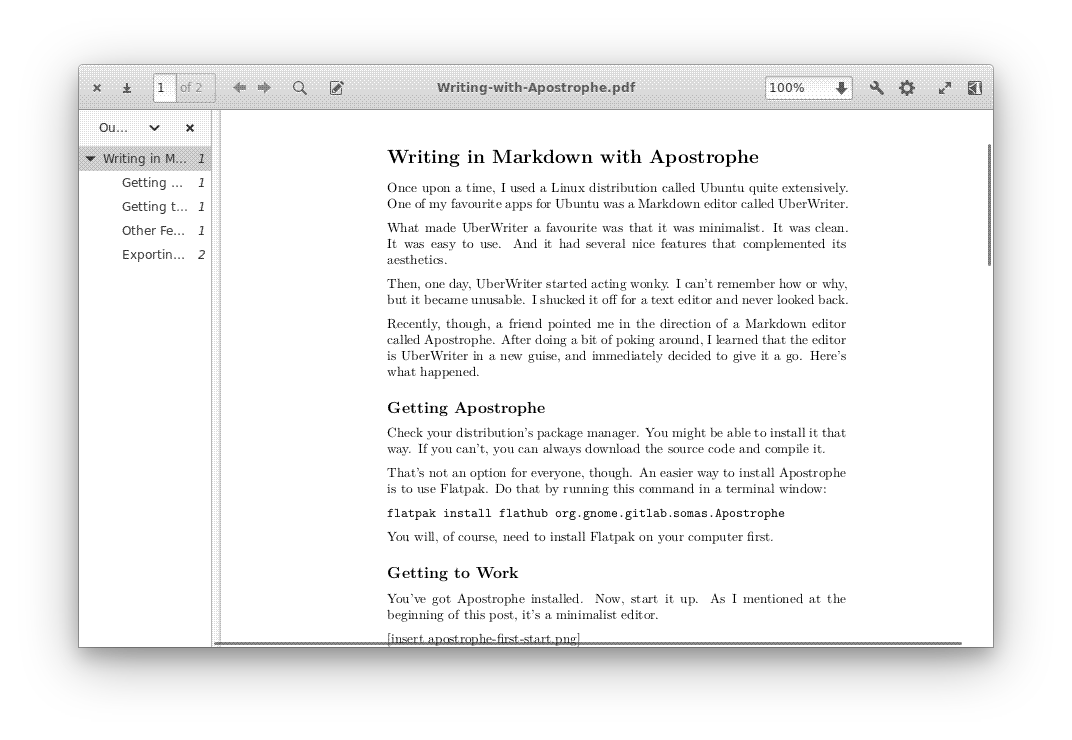1072x740 pixels.
Task: Select the 'Getting t...' outline entry
Action: pos(145,207)
